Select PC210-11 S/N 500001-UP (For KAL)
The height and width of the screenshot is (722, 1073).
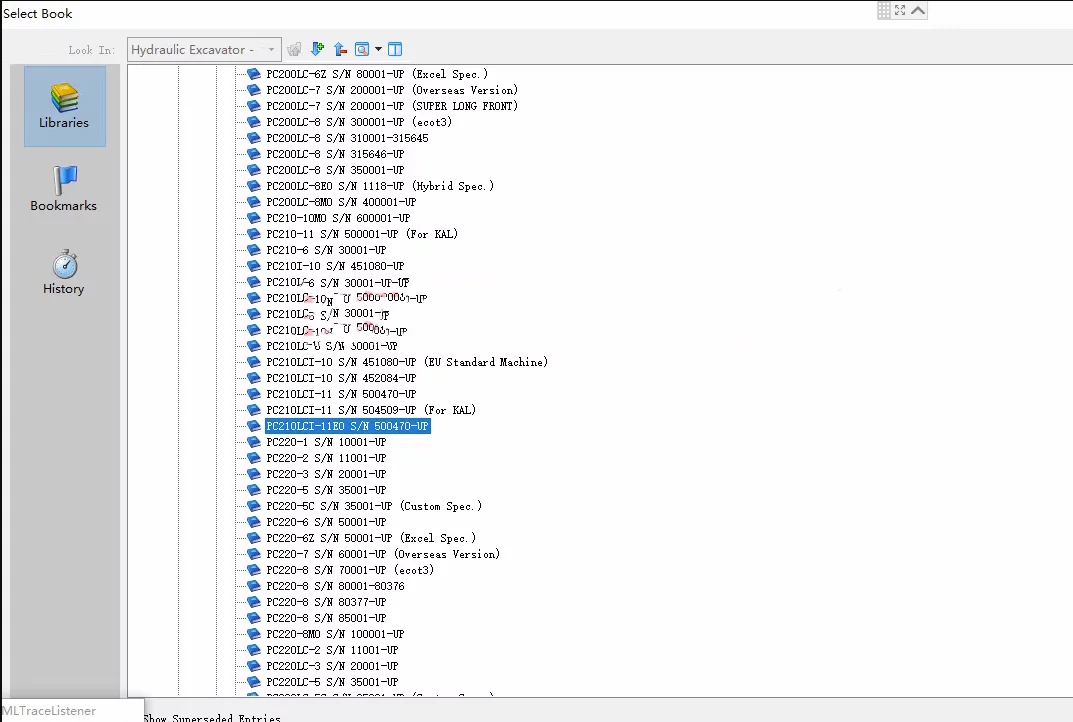[362, 234]
